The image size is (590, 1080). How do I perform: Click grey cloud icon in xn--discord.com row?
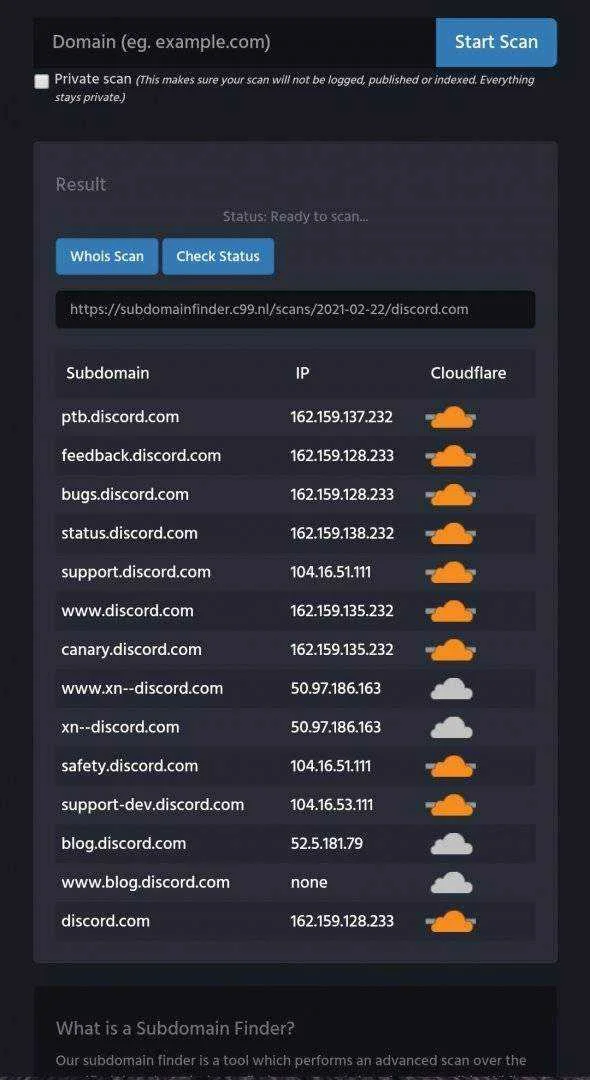tap(452, 727)
